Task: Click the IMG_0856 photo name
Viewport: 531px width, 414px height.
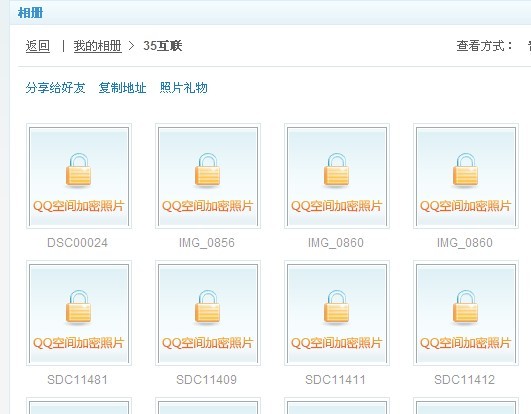Action: point(207,243)
